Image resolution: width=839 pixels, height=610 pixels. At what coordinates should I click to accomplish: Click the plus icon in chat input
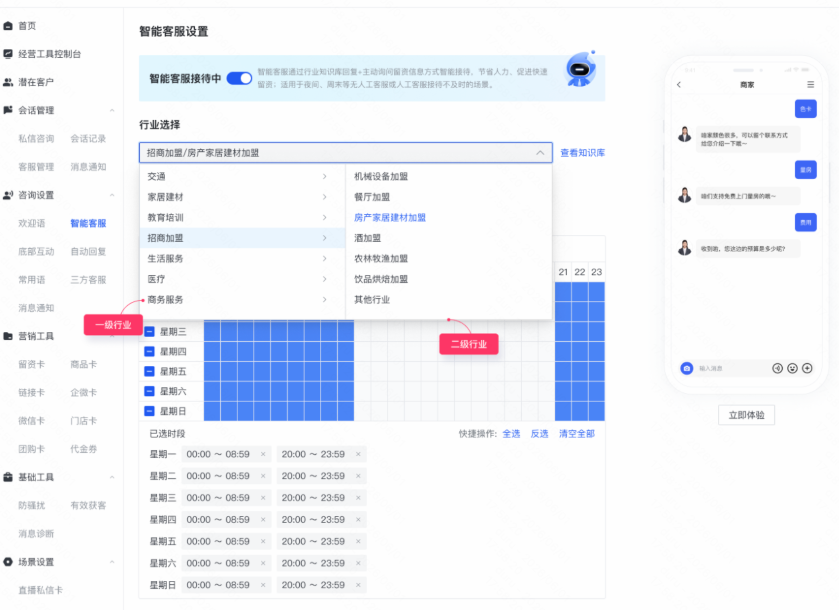pos(807,368)
